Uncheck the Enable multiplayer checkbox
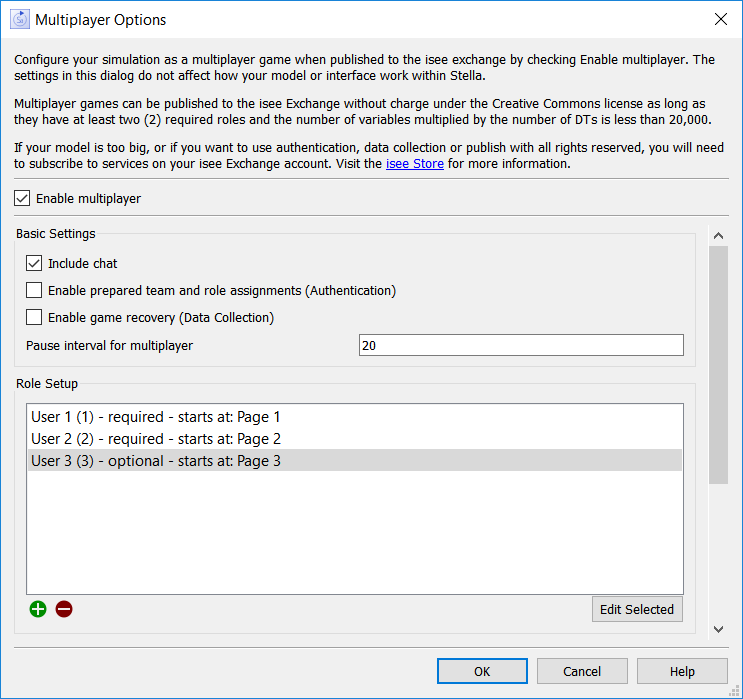The image size is (743, 699). pyautogui.click(x=23, y=198)
